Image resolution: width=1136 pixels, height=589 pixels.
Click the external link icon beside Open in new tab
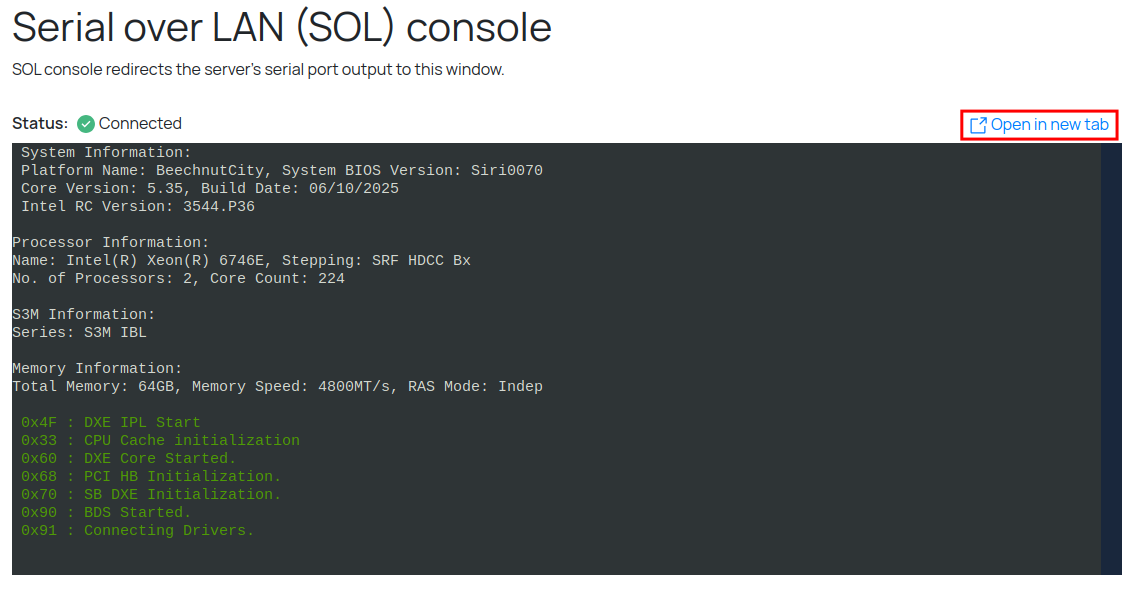click(978, 125)
